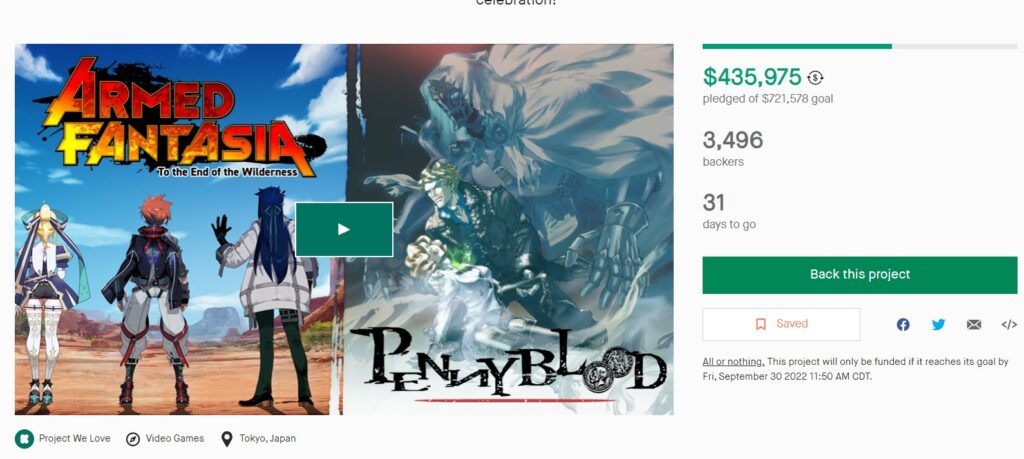Open the Video Games category link
Image resolution: width=1024 pixels, height=459 pixels.
tap(175, 439)
